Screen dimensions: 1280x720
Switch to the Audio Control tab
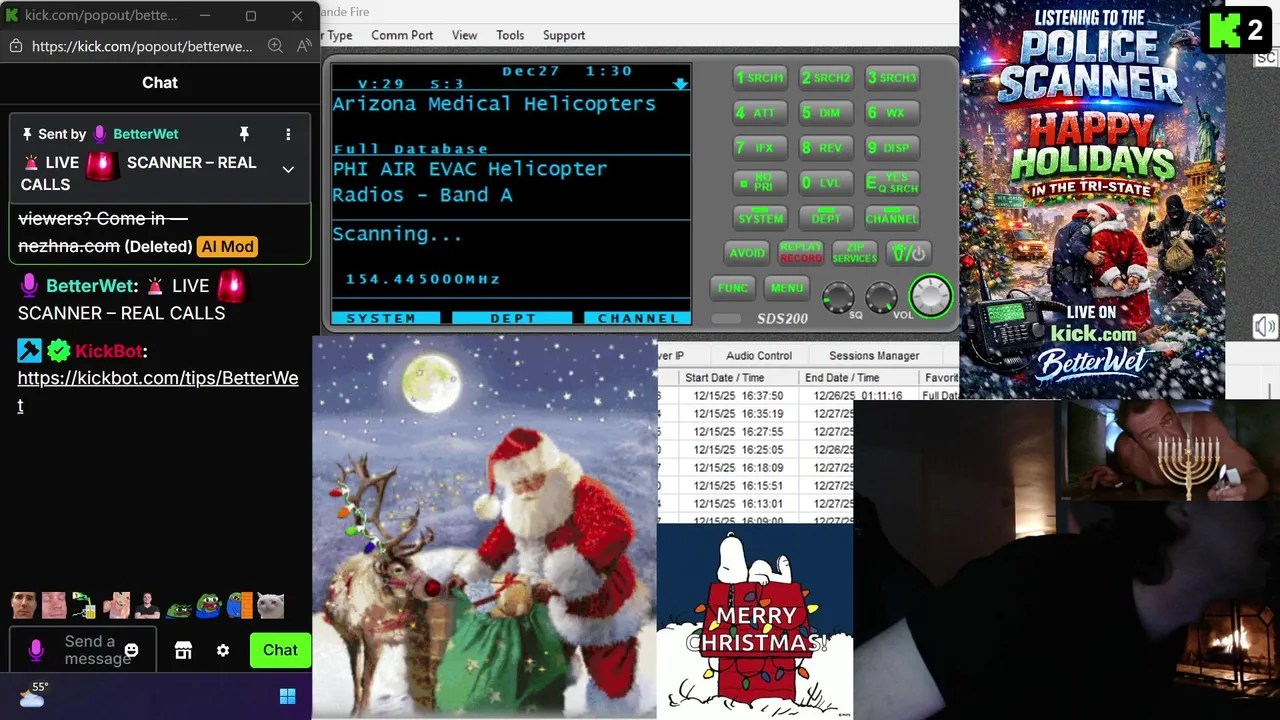coord(759,355)
